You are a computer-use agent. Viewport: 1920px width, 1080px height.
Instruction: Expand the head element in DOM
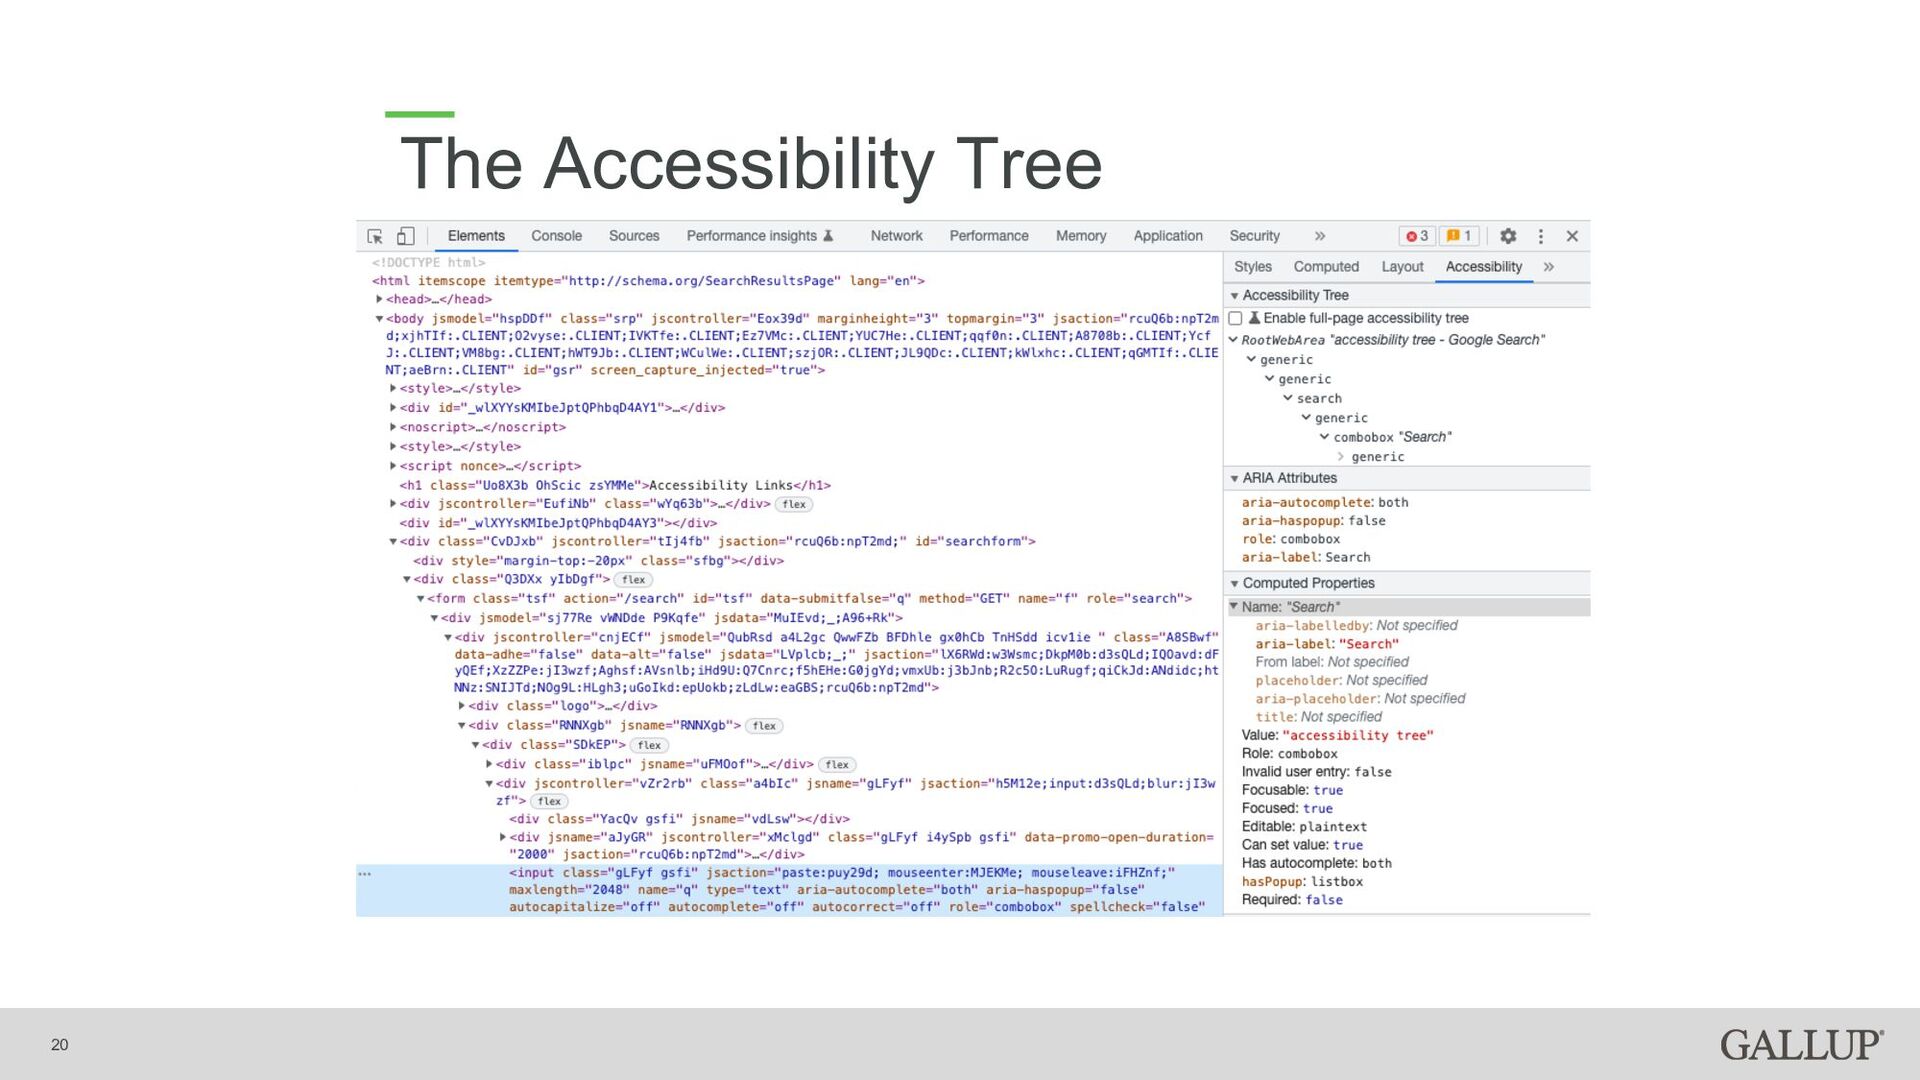[x=379, y=299]
